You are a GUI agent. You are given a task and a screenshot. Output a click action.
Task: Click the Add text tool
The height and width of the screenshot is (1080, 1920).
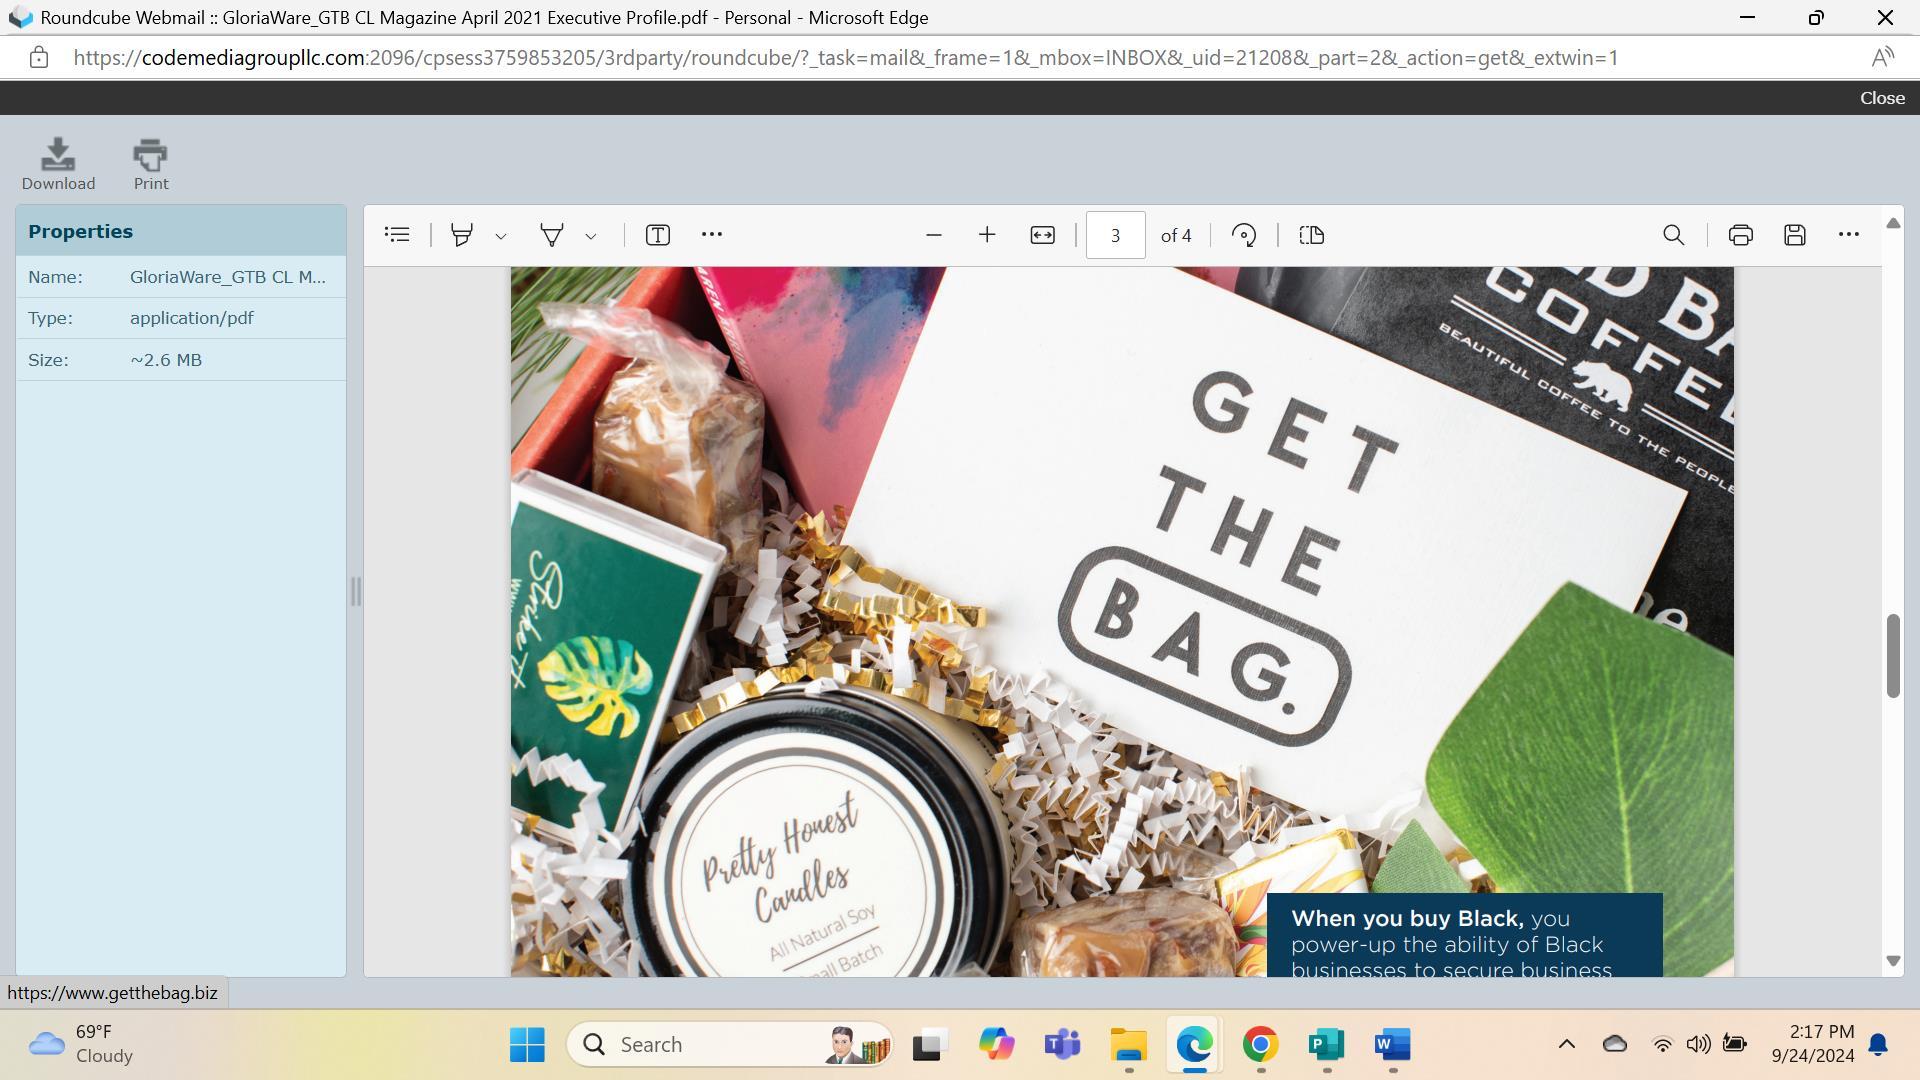click(657, 235)
